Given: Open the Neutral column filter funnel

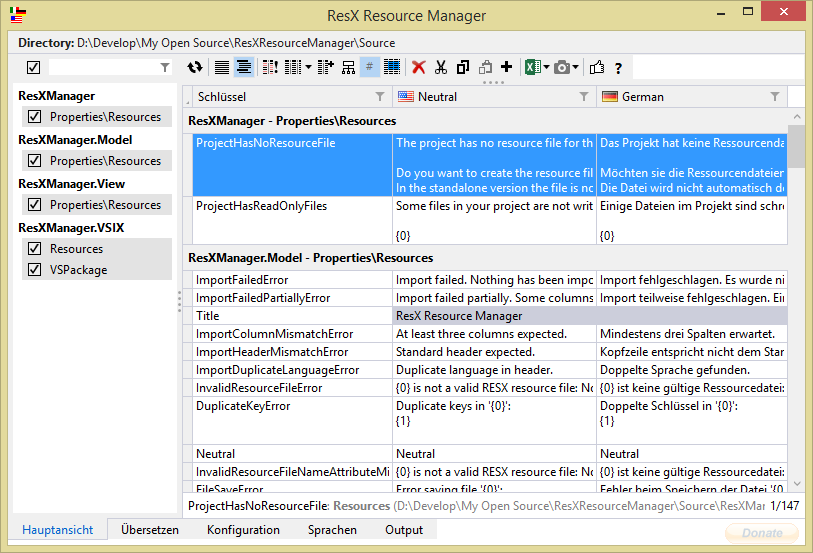Looking at the screenshot, I should coord(584,96).
